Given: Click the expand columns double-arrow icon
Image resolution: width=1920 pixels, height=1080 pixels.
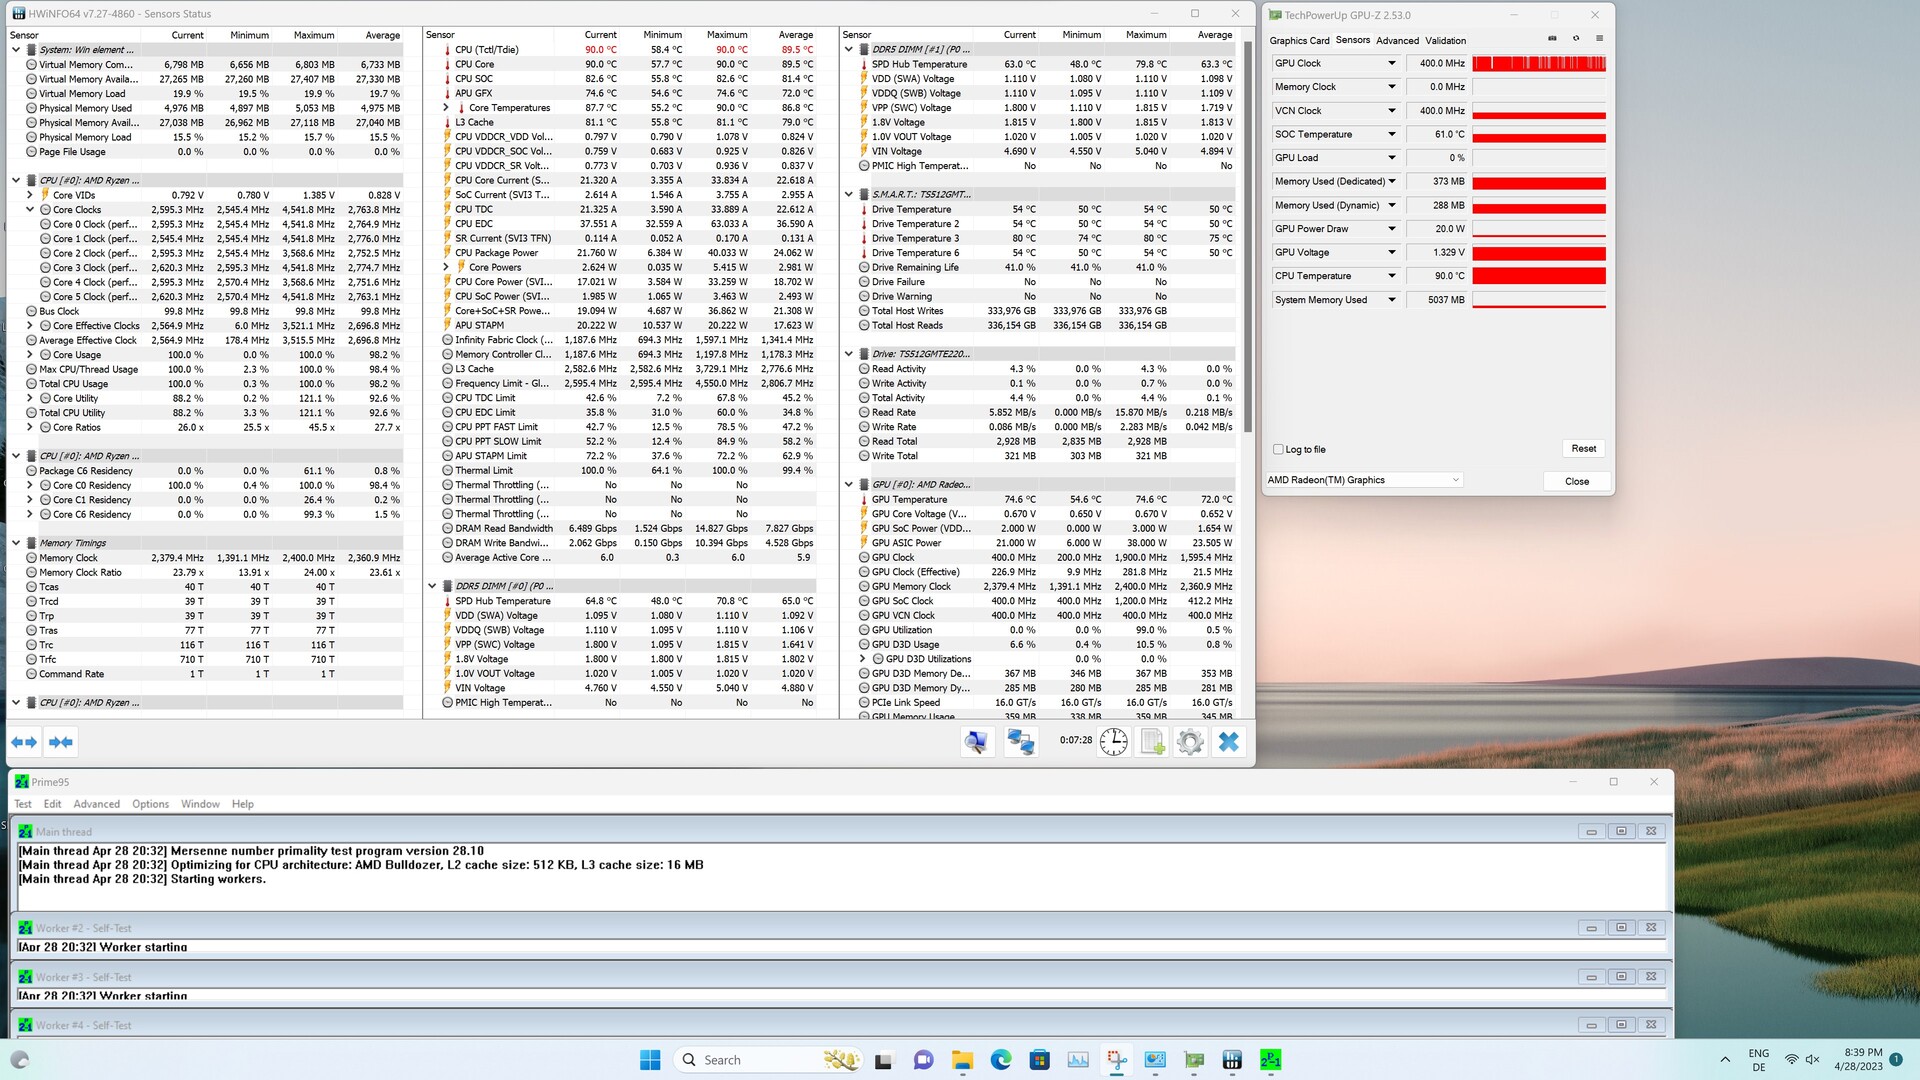Looking at the screenshot, I should pyautogui.click(x=24, y=742).
